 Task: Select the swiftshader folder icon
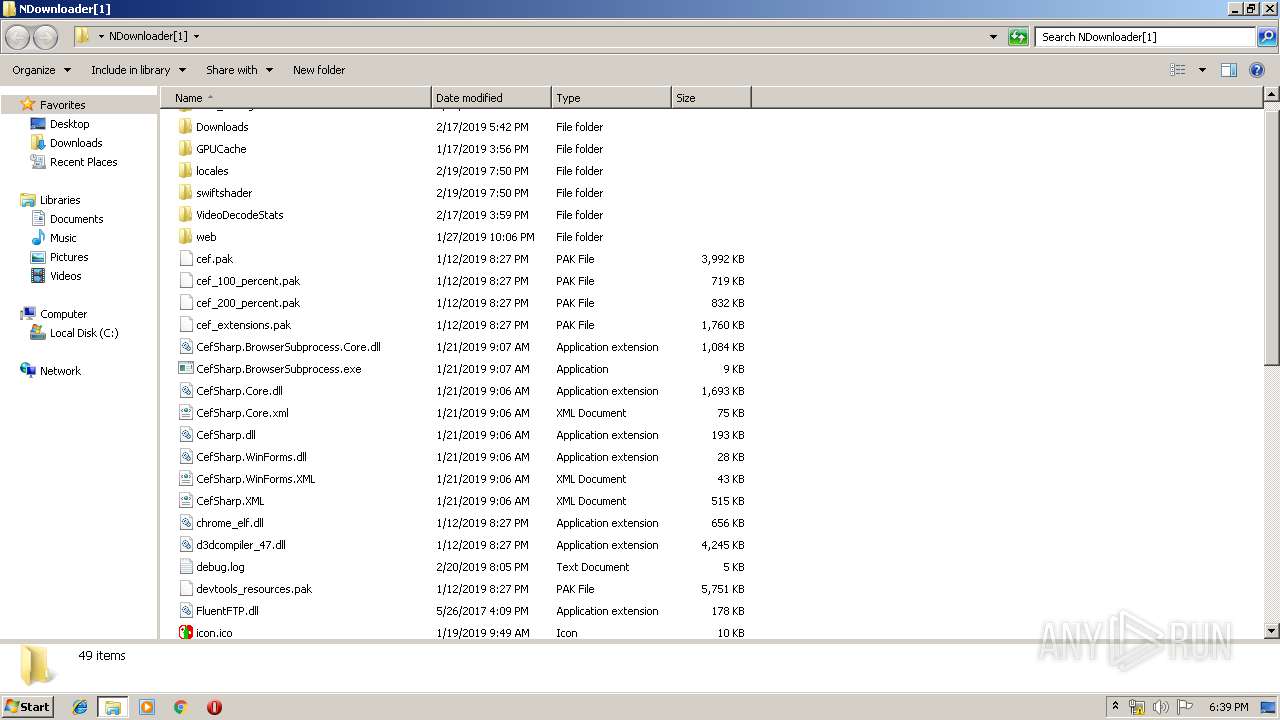pos(186,193)
